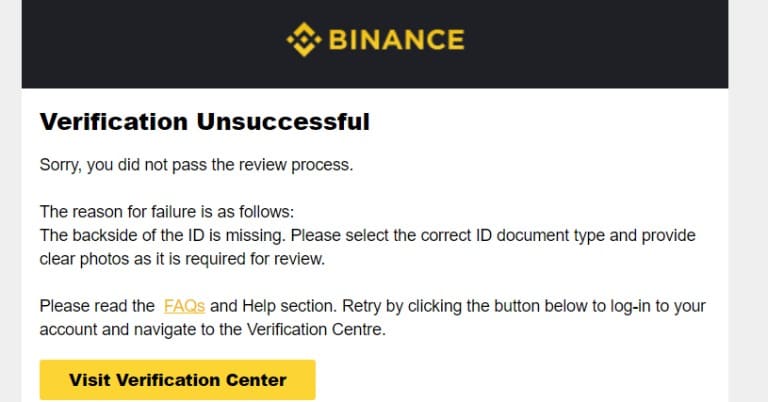Click the 'Verification Centre' text ending the paragraph
The width and height of the screenshot is (768, 402).
point(316,330)
